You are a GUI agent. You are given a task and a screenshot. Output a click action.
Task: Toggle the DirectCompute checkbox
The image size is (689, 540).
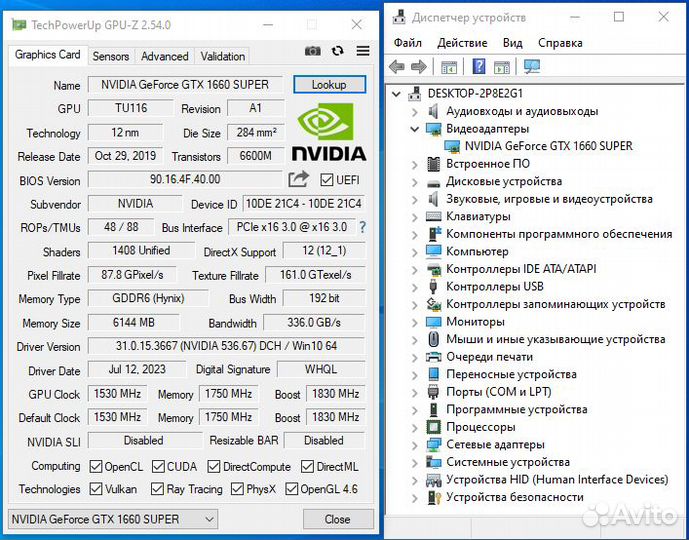coord(214,466)
